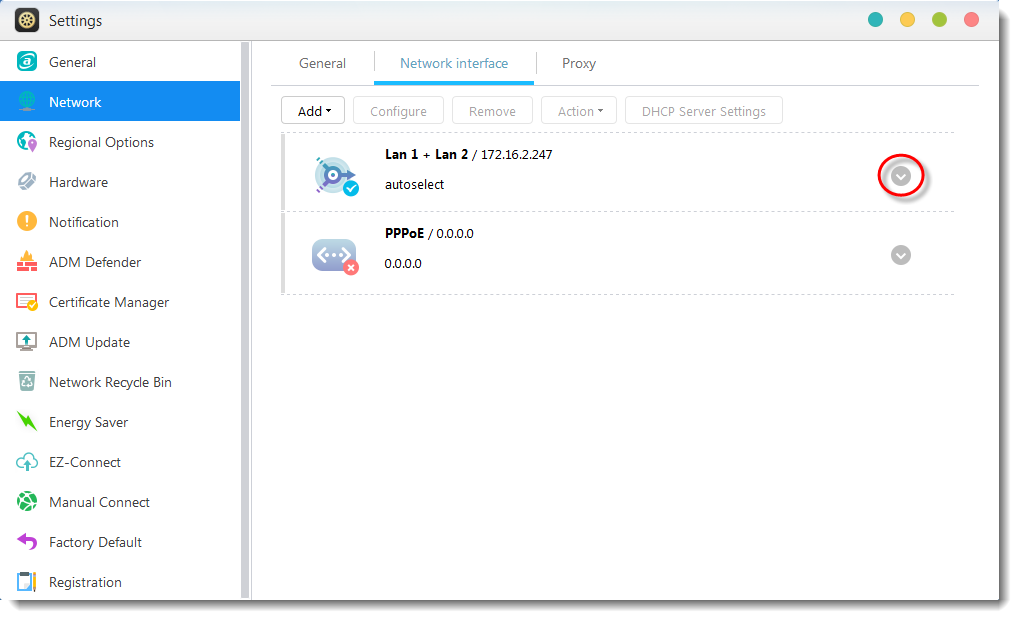The width and height of the screenshot is (1019, 620).
Task: Click the ADM Update monitor icon
Action: (27, 341)
